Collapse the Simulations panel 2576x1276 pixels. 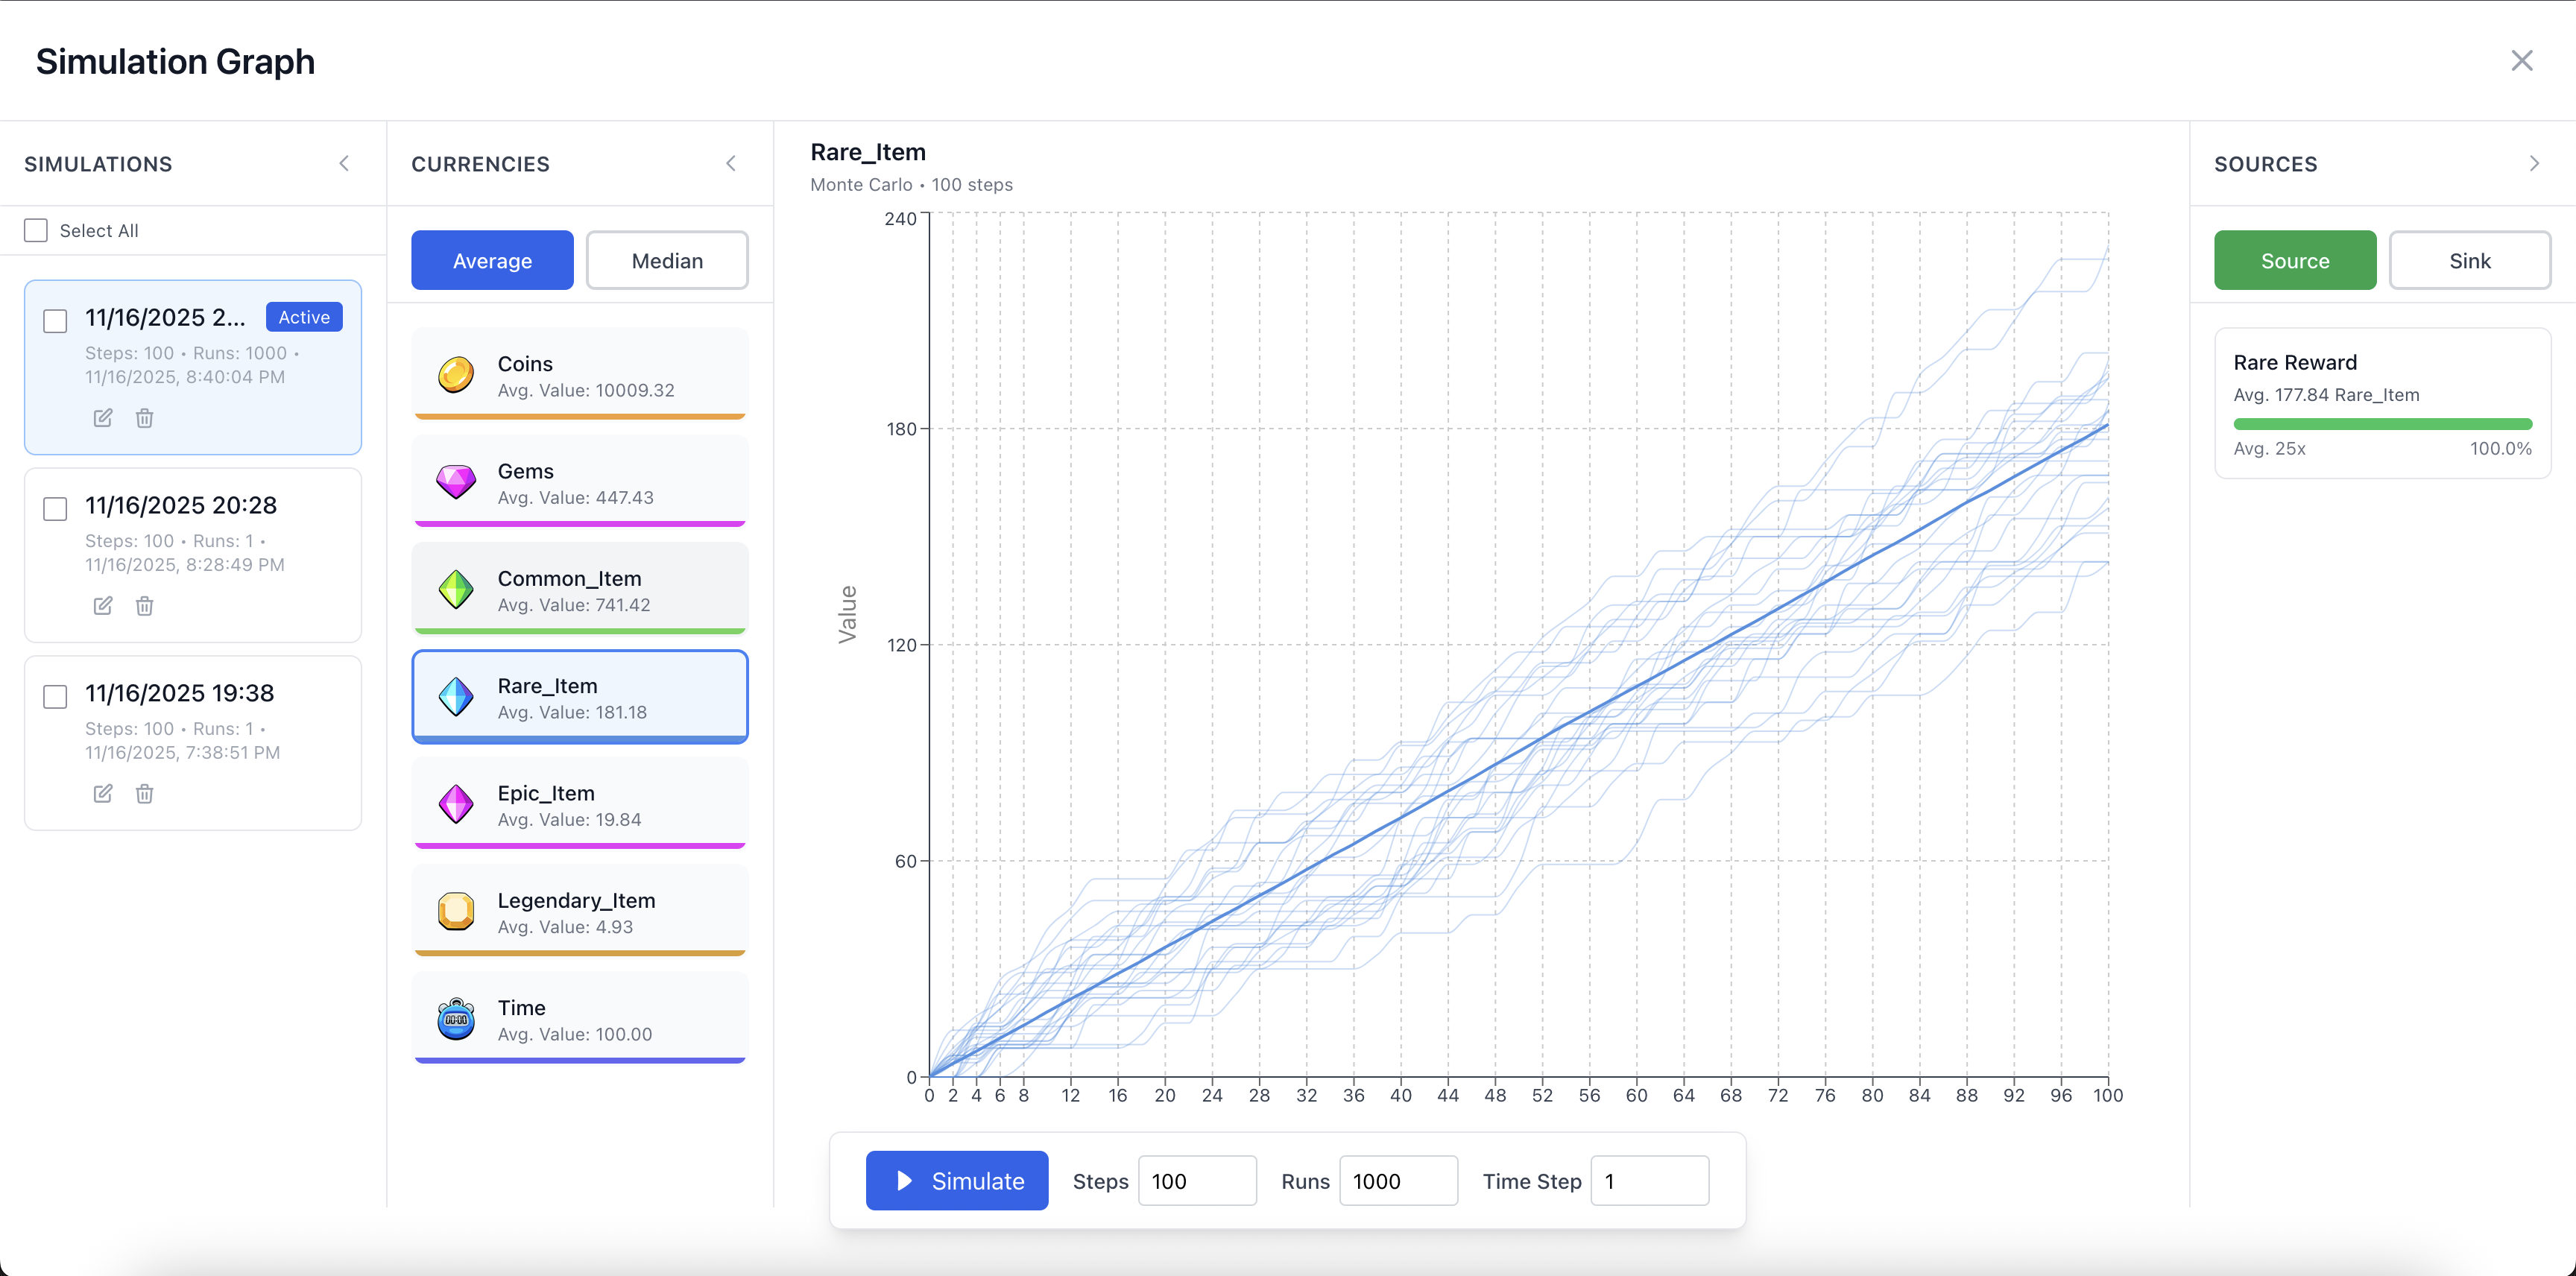pyautogui.click(x=344, y=164)
